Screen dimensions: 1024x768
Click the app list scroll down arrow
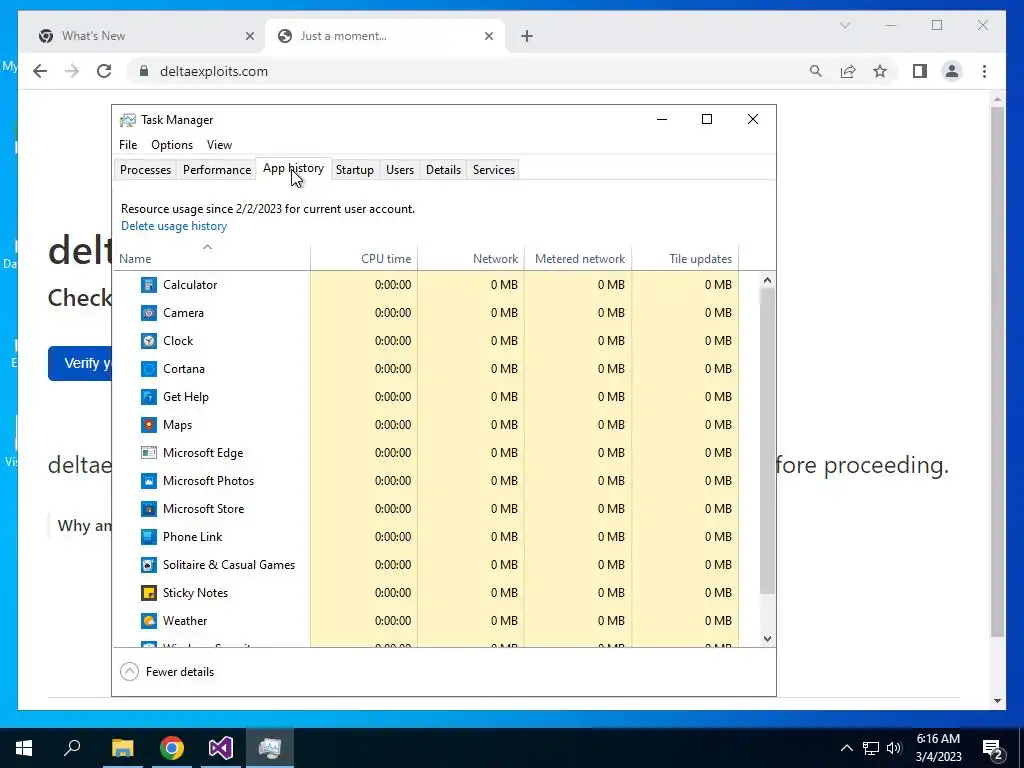[x=767, y=639]
